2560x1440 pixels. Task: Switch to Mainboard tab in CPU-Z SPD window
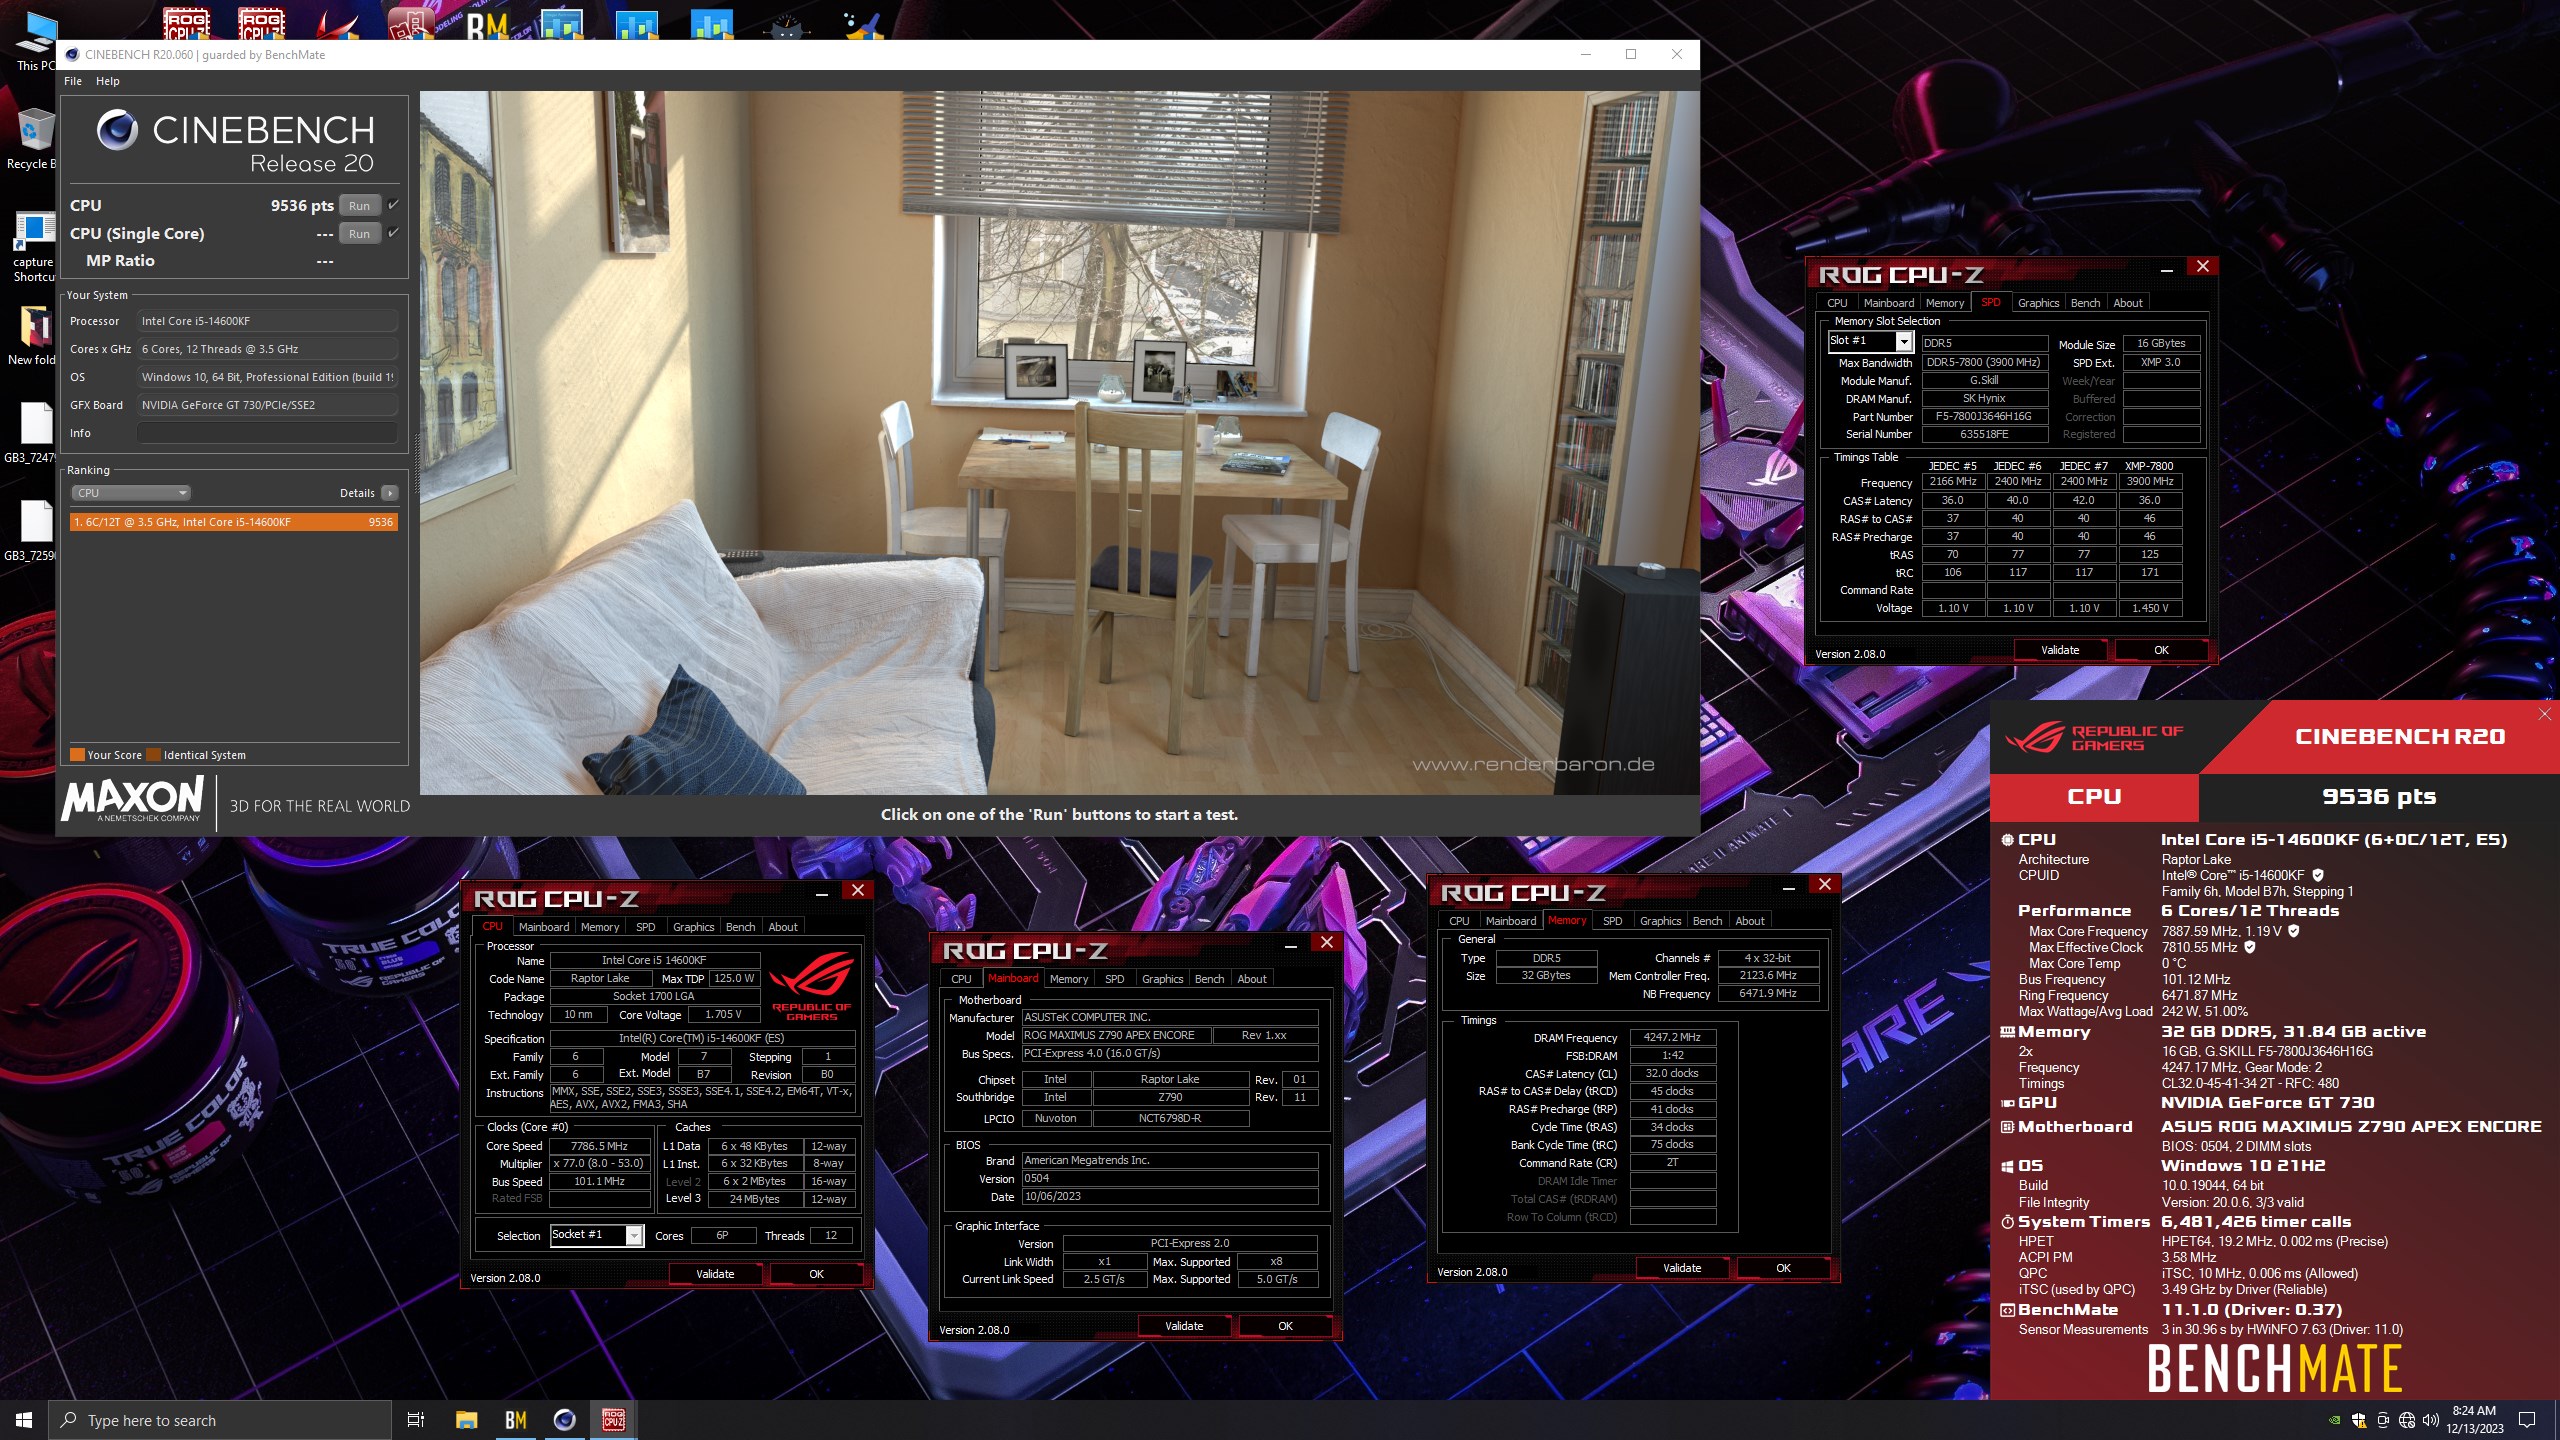[1888, 303]
